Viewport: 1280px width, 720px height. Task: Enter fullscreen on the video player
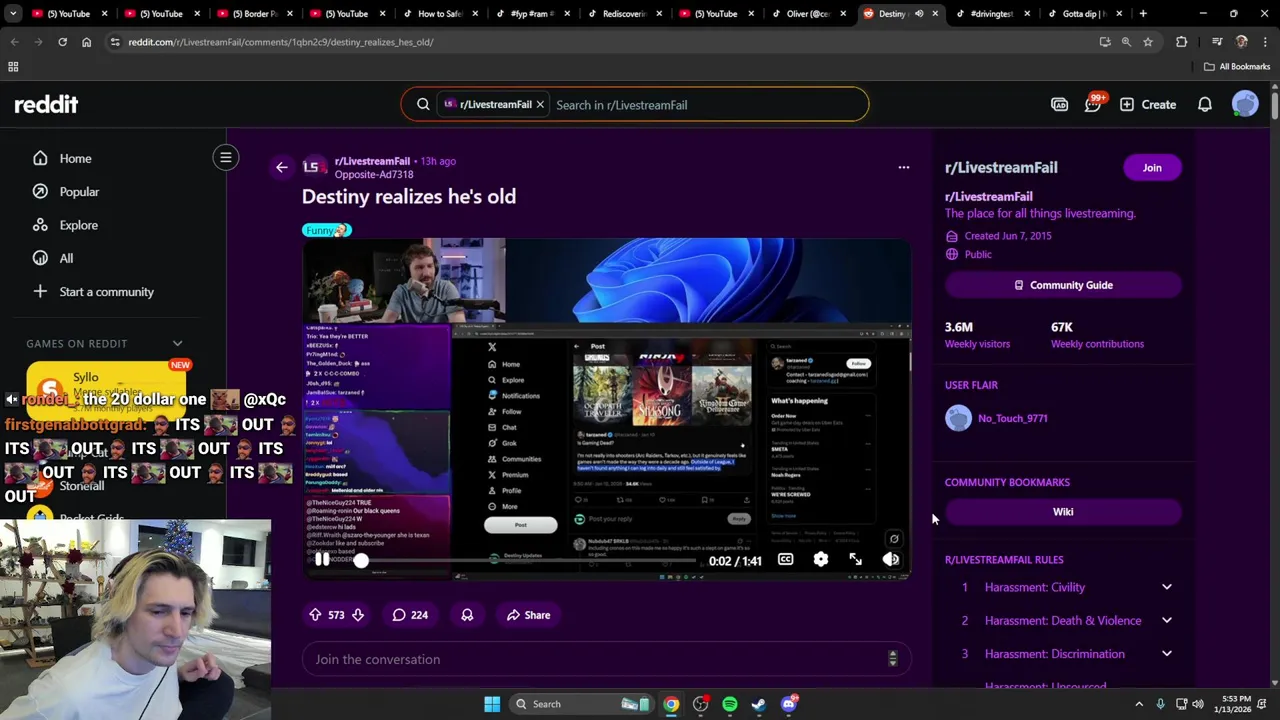tap(855, 560)
